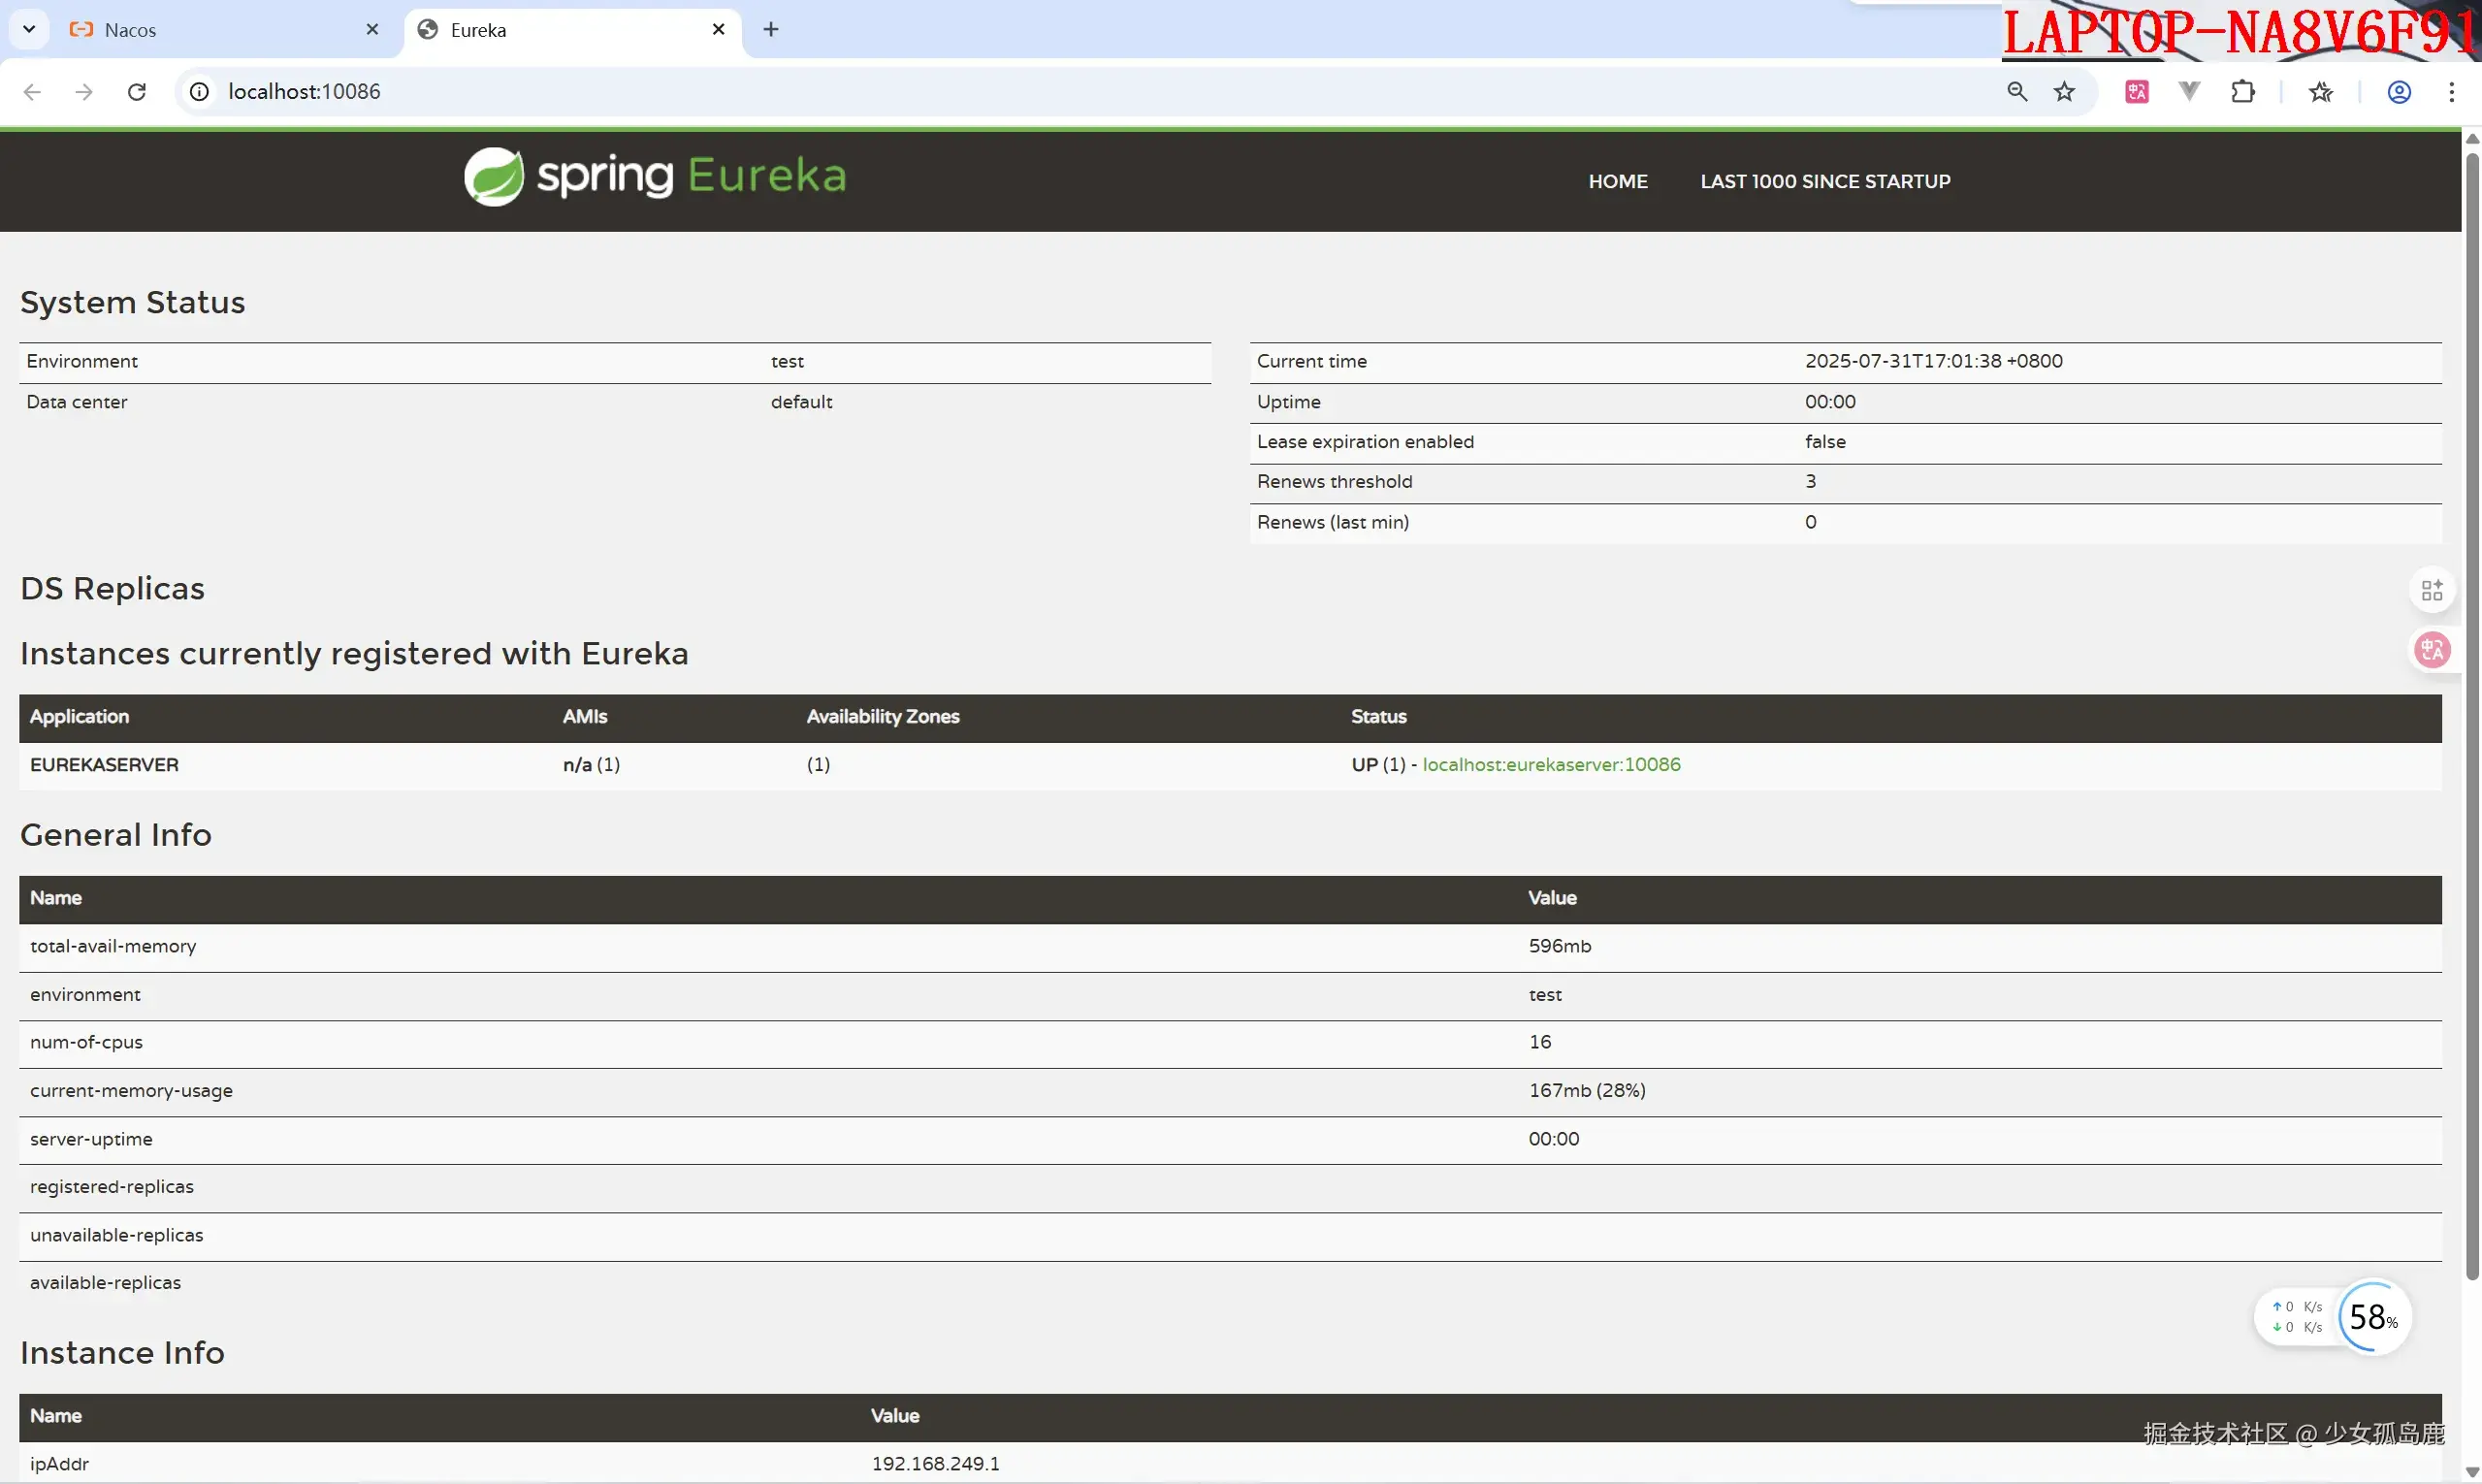Open the Extensions puzzle icon
The width and height of the screenshot is (2482, 1484).
2243,92
